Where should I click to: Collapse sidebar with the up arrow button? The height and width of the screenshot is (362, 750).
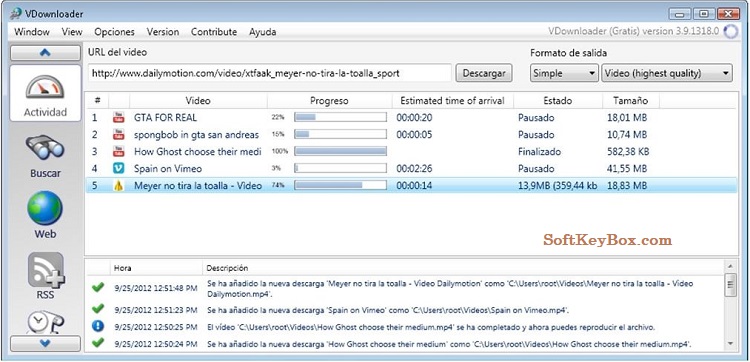(45, 53)
